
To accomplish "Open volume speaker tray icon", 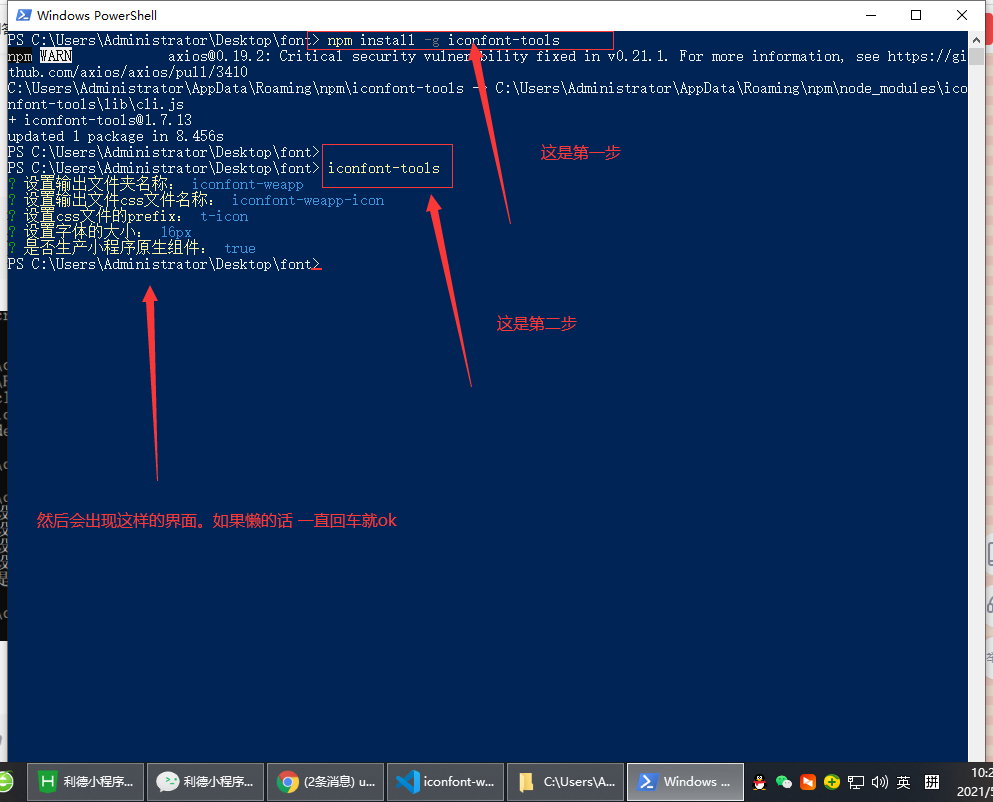I will pyautogui.click(x=880, y=782).
